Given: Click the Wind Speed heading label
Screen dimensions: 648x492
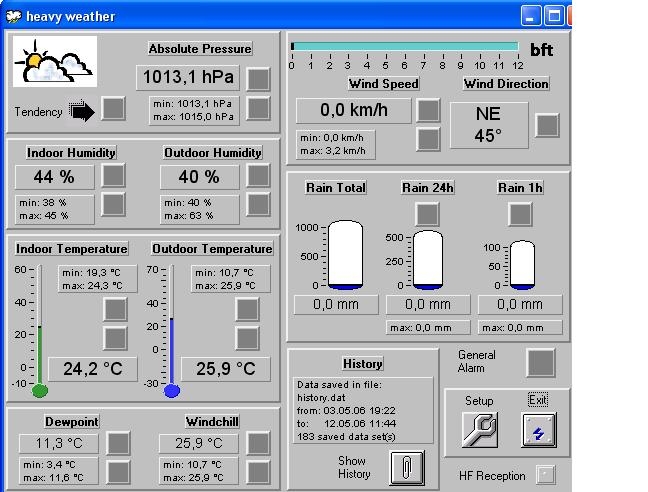Looking at the screenshot, I should click(x=384, y=84).
